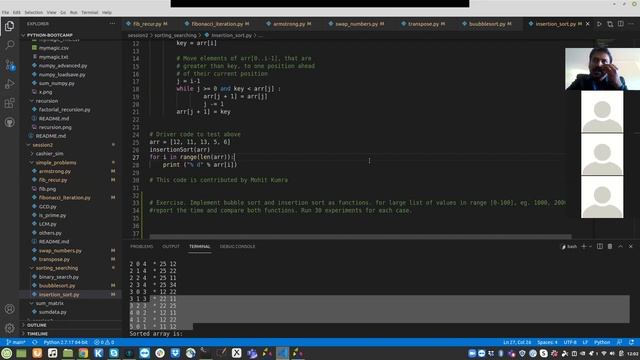The image size is (640, 360).
Task: Switch to the PROBLEMS panel tab
Action: 141,247
